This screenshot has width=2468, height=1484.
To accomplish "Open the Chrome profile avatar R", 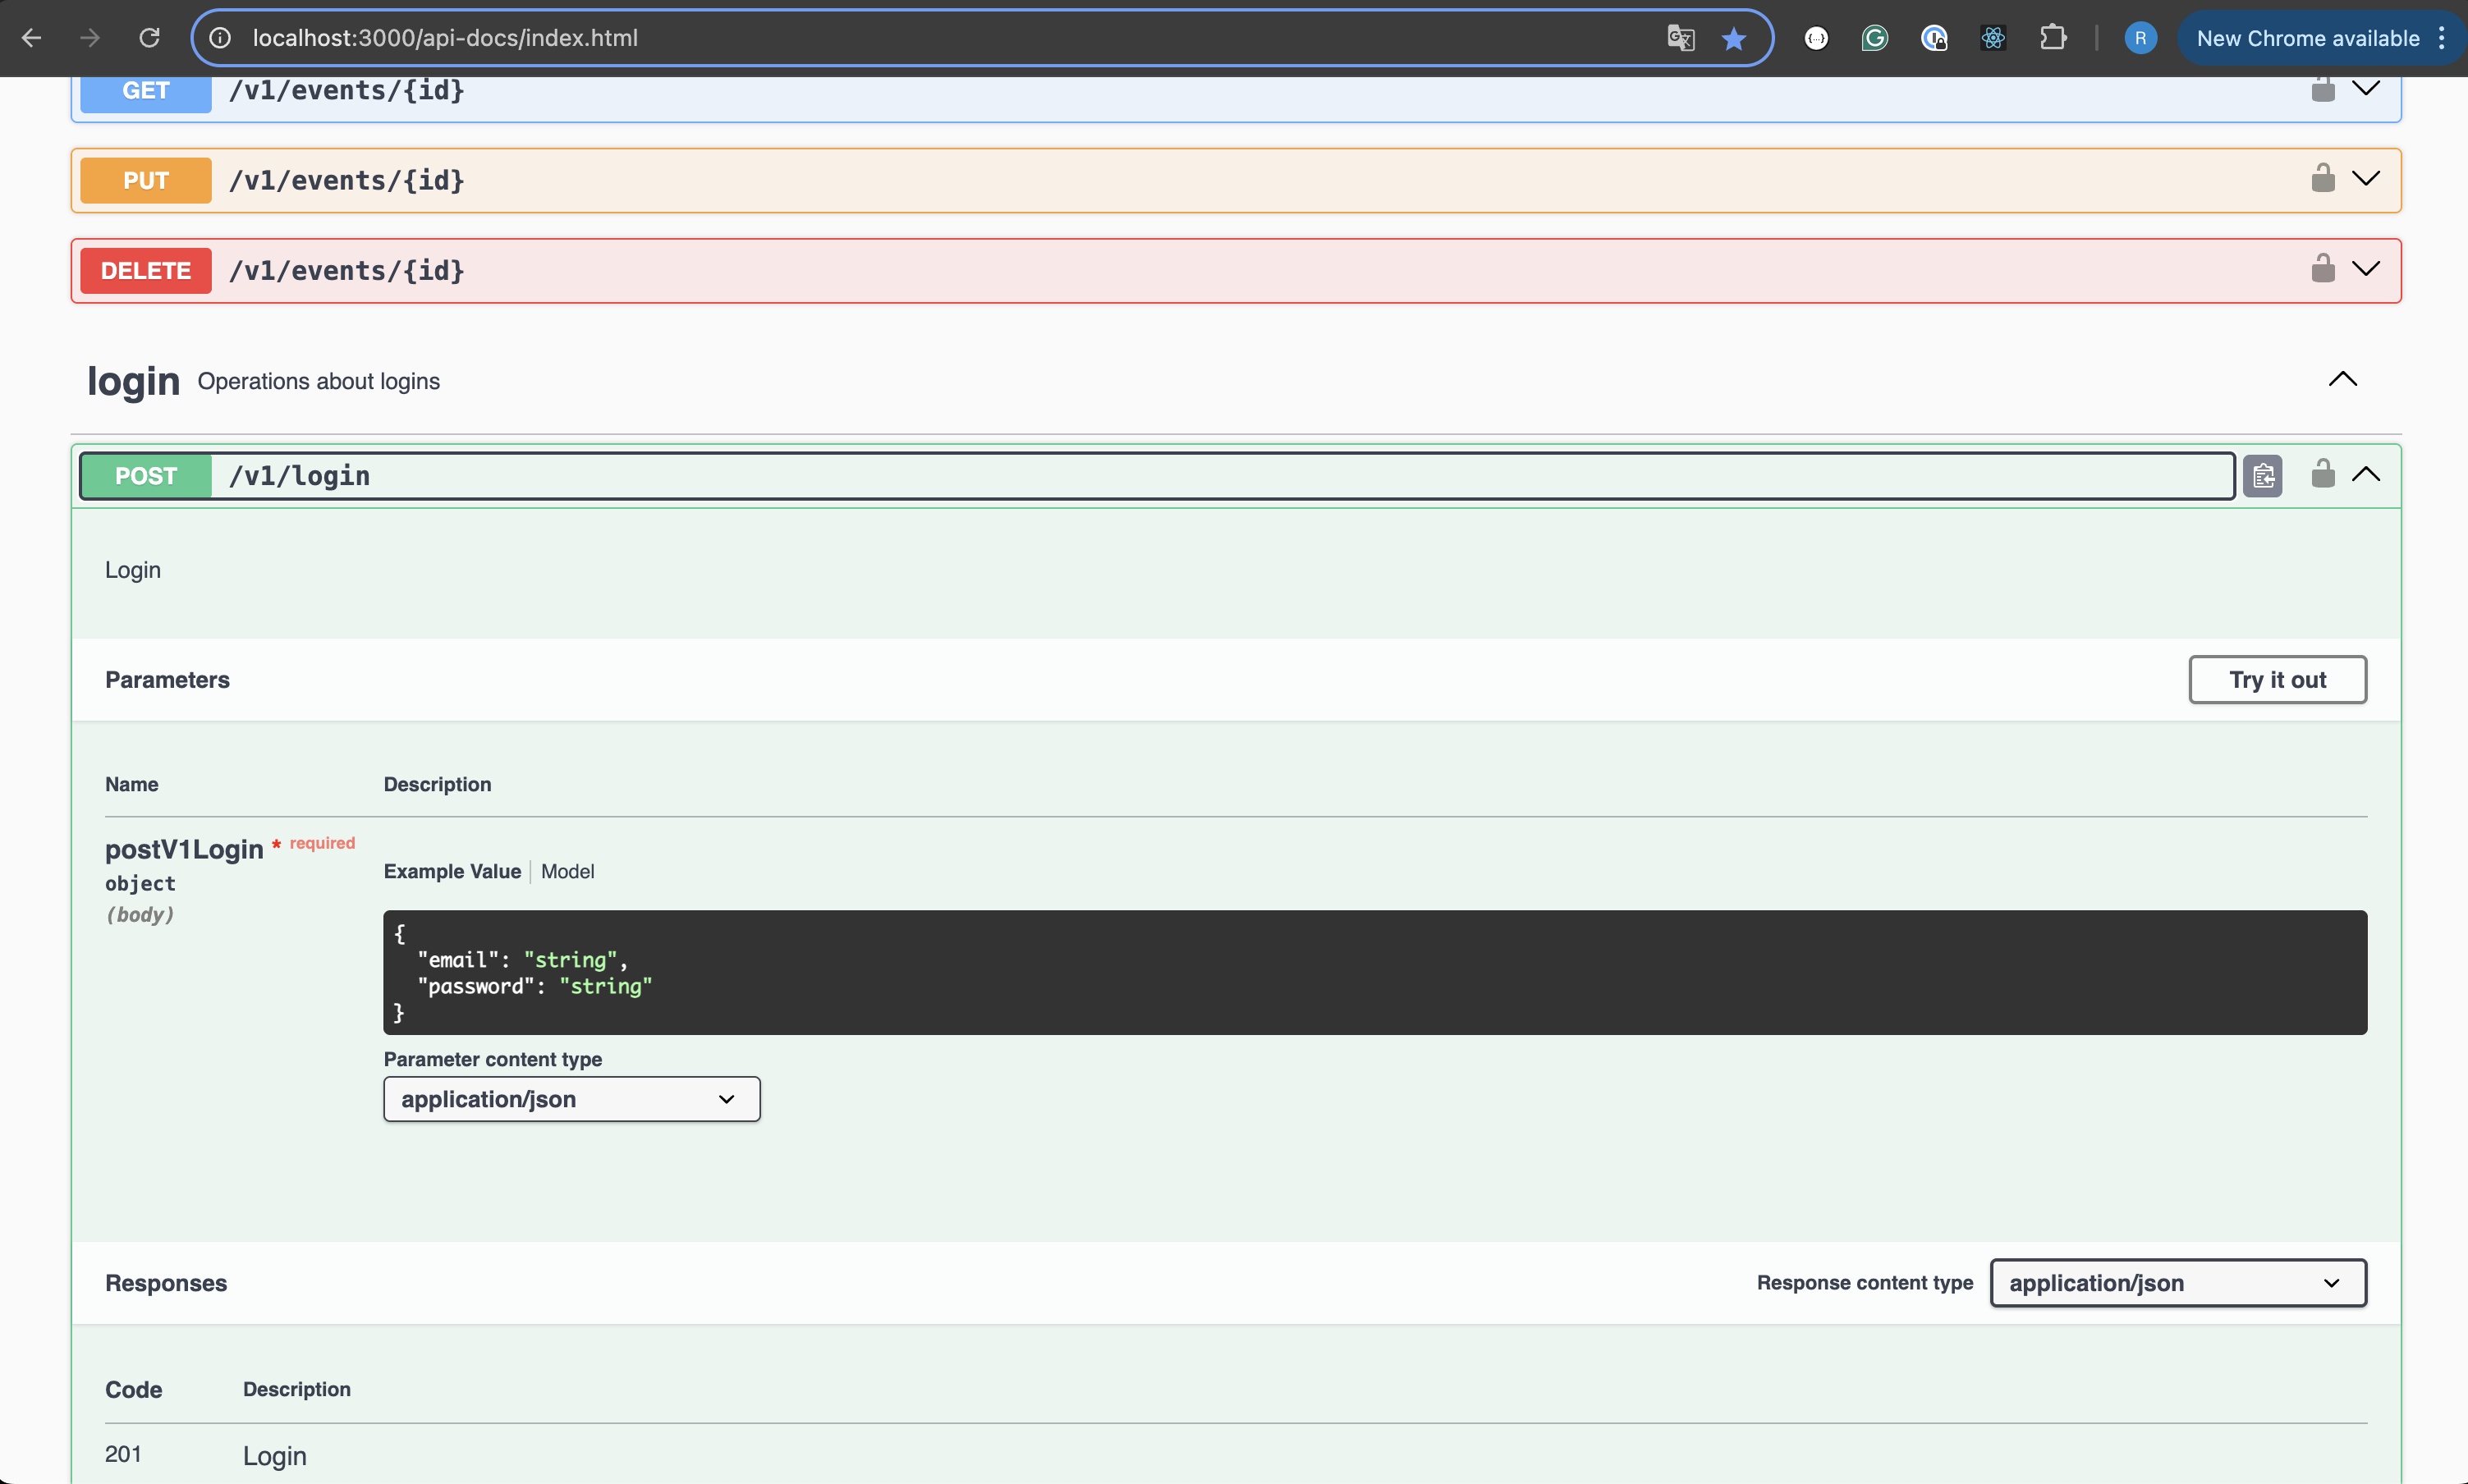I will (x=2140, y=38).
